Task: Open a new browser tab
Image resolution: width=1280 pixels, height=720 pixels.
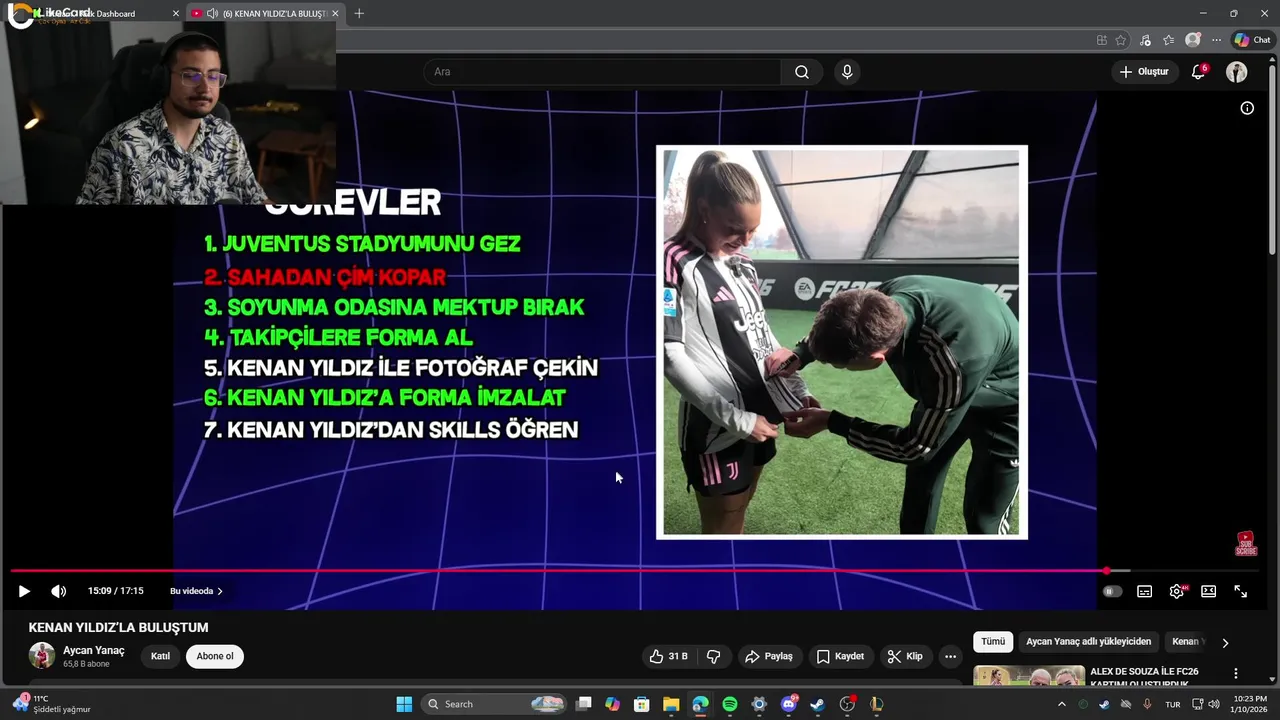Action: click(x=359, y=13)
